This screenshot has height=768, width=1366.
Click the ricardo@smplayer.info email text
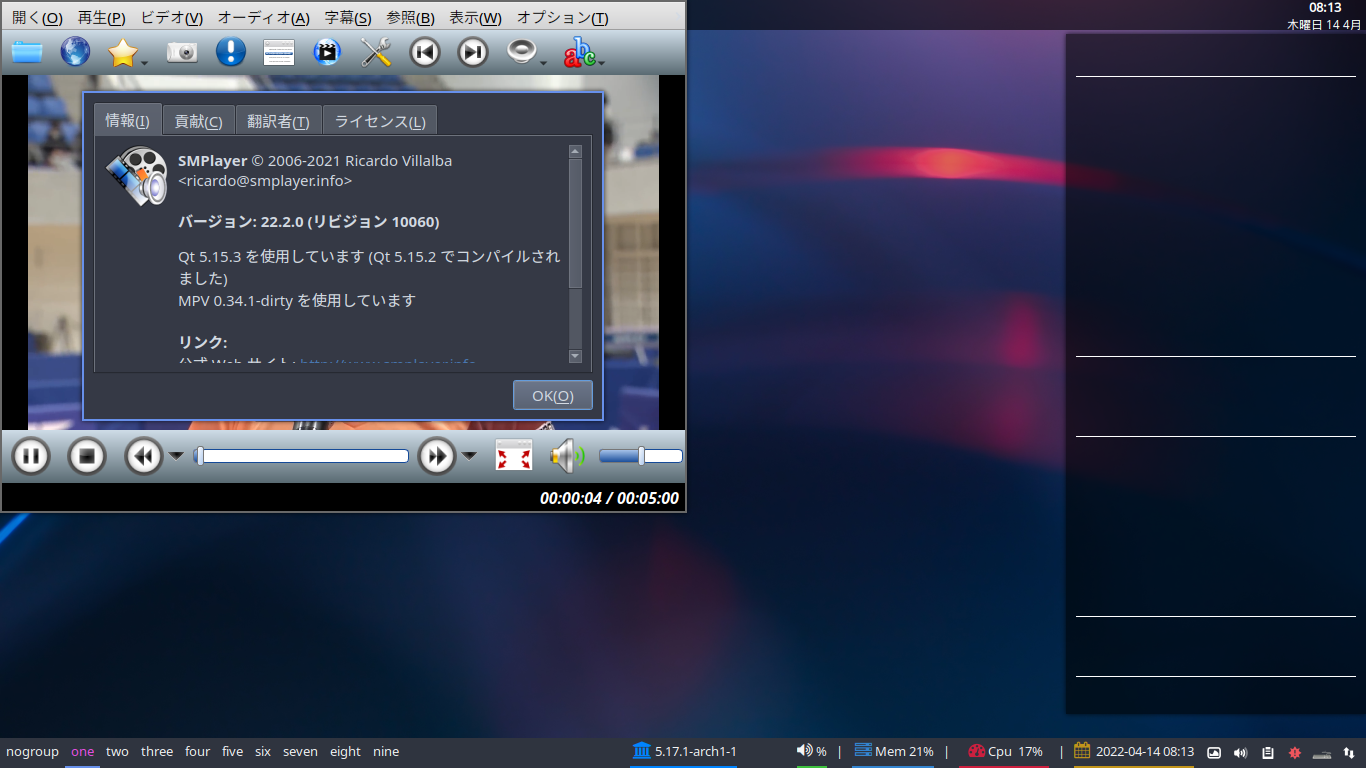(265, 181)
